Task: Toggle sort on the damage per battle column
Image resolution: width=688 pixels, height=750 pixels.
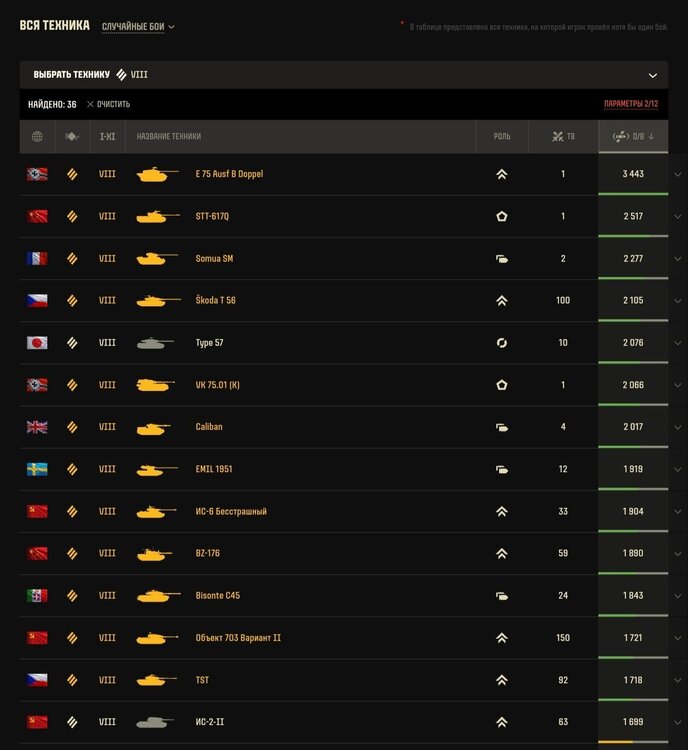Action: (x=633, y=137)
